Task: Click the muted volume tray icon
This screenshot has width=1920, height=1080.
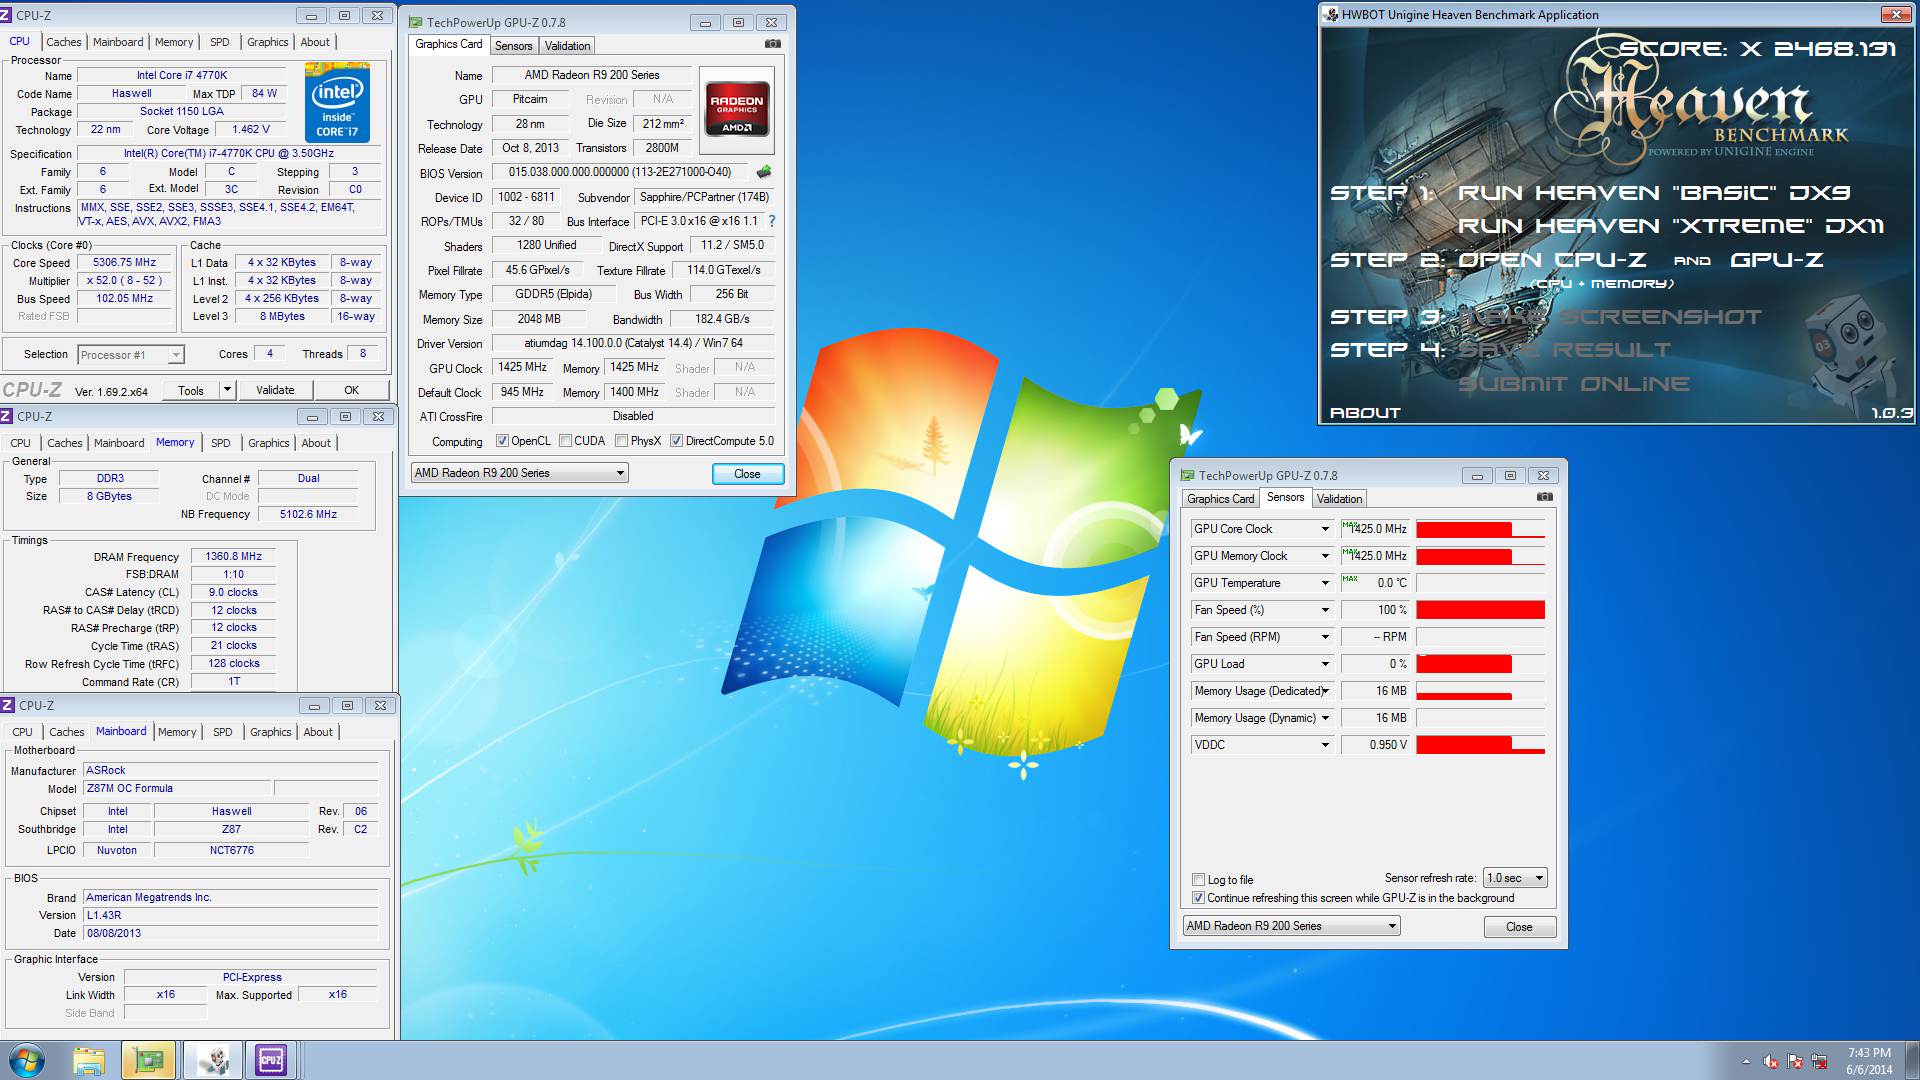Action: pyautogui.click(x=1771, y=1061)
